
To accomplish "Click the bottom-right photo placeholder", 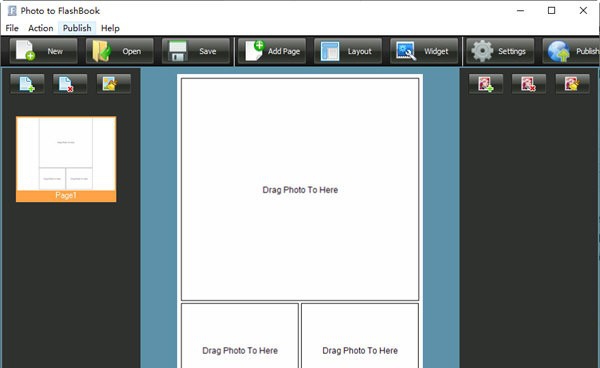I will (360, 335).
